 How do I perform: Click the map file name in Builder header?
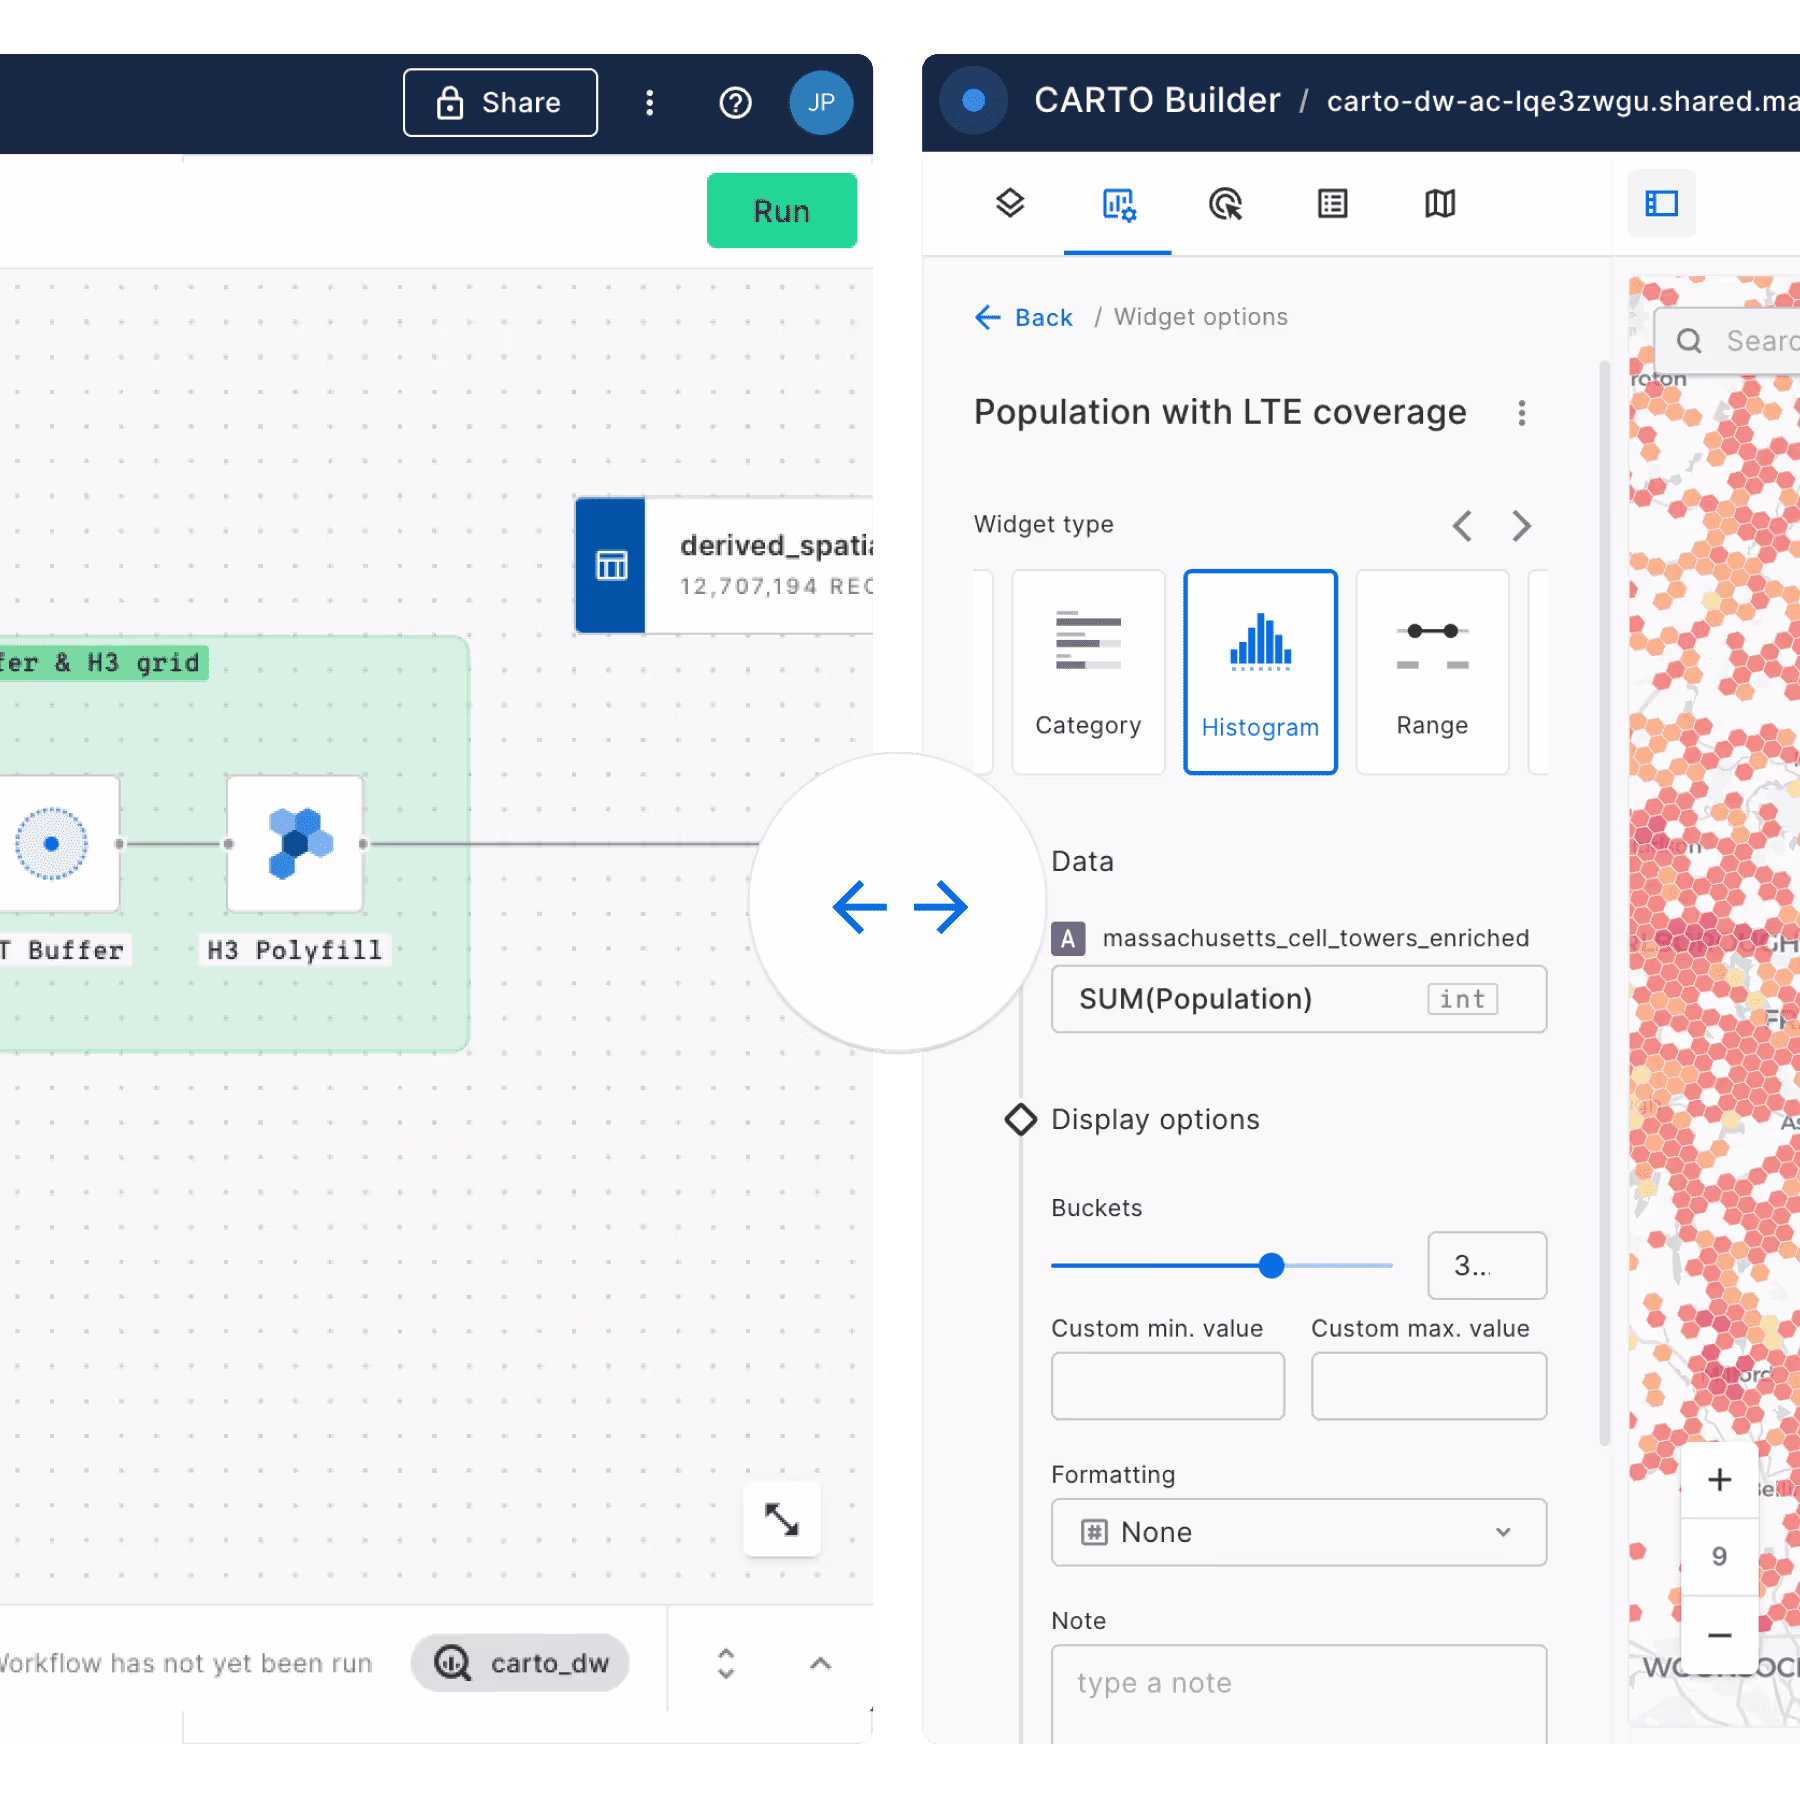1562,101
